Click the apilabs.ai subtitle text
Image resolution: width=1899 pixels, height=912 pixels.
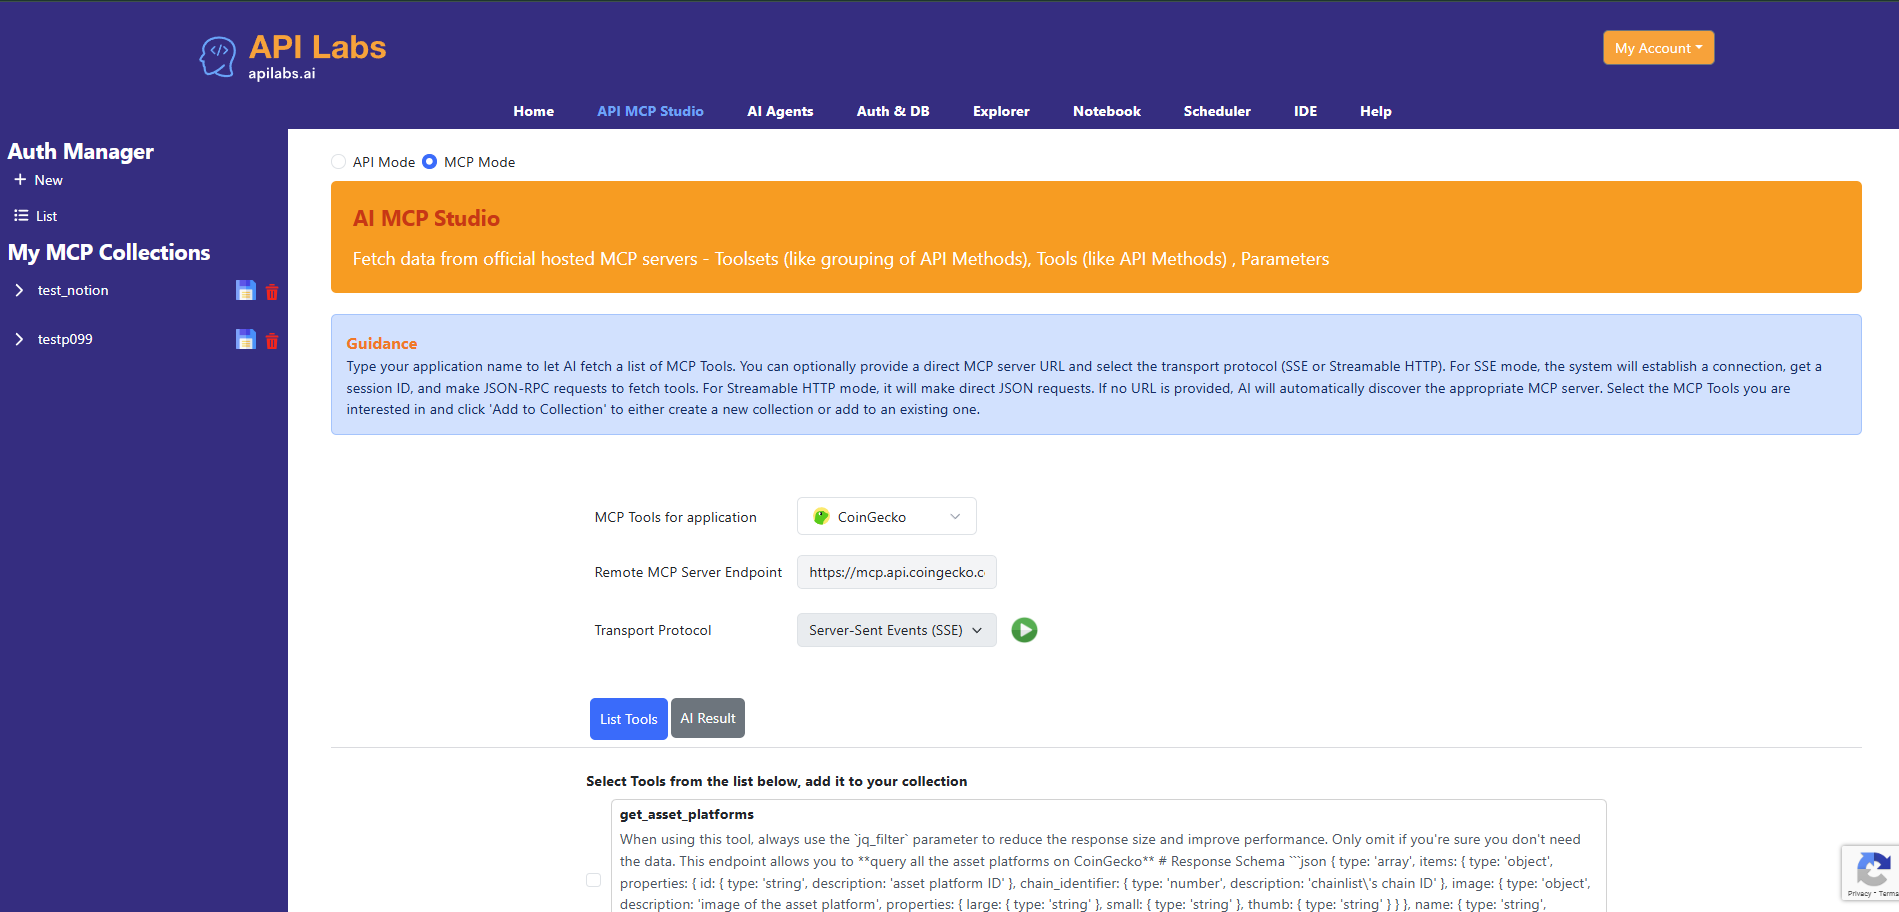pyautogui.click(x=282, y=73)
